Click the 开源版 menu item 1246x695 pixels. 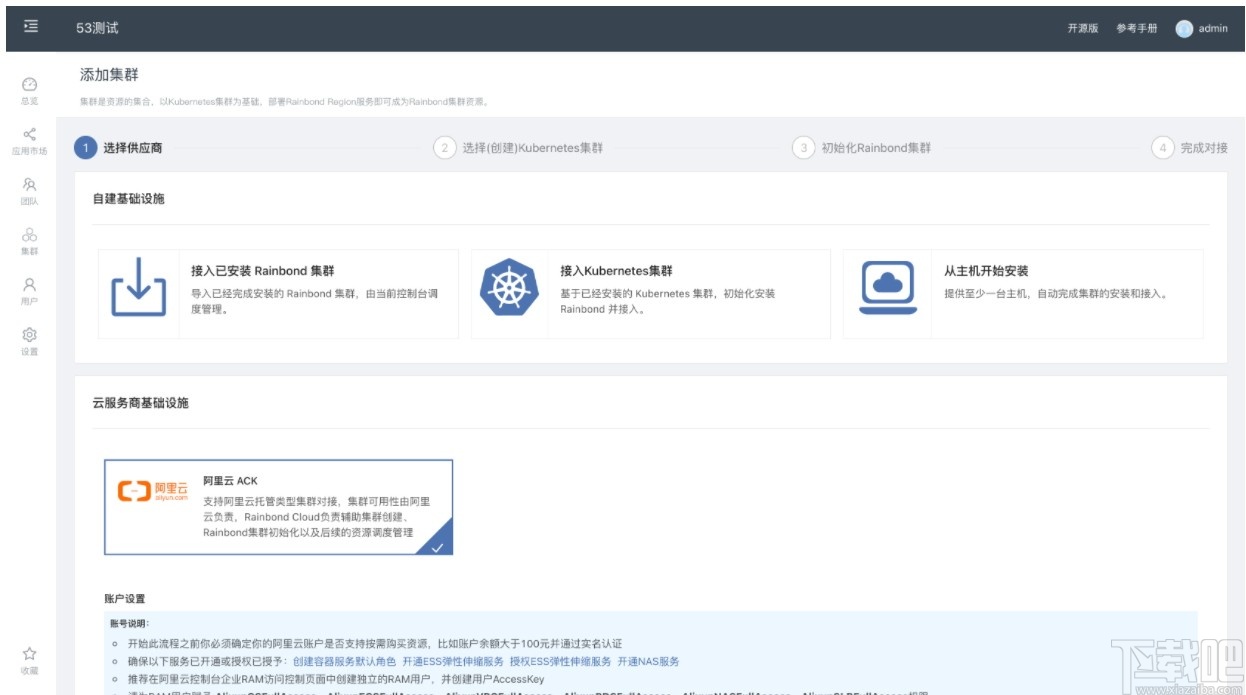(x=1081, y=28)
